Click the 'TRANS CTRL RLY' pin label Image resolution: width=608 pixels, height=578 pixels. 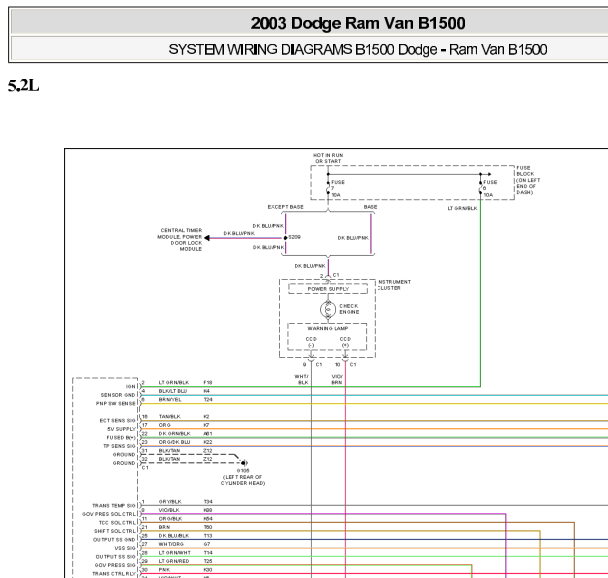coord(114,574)
